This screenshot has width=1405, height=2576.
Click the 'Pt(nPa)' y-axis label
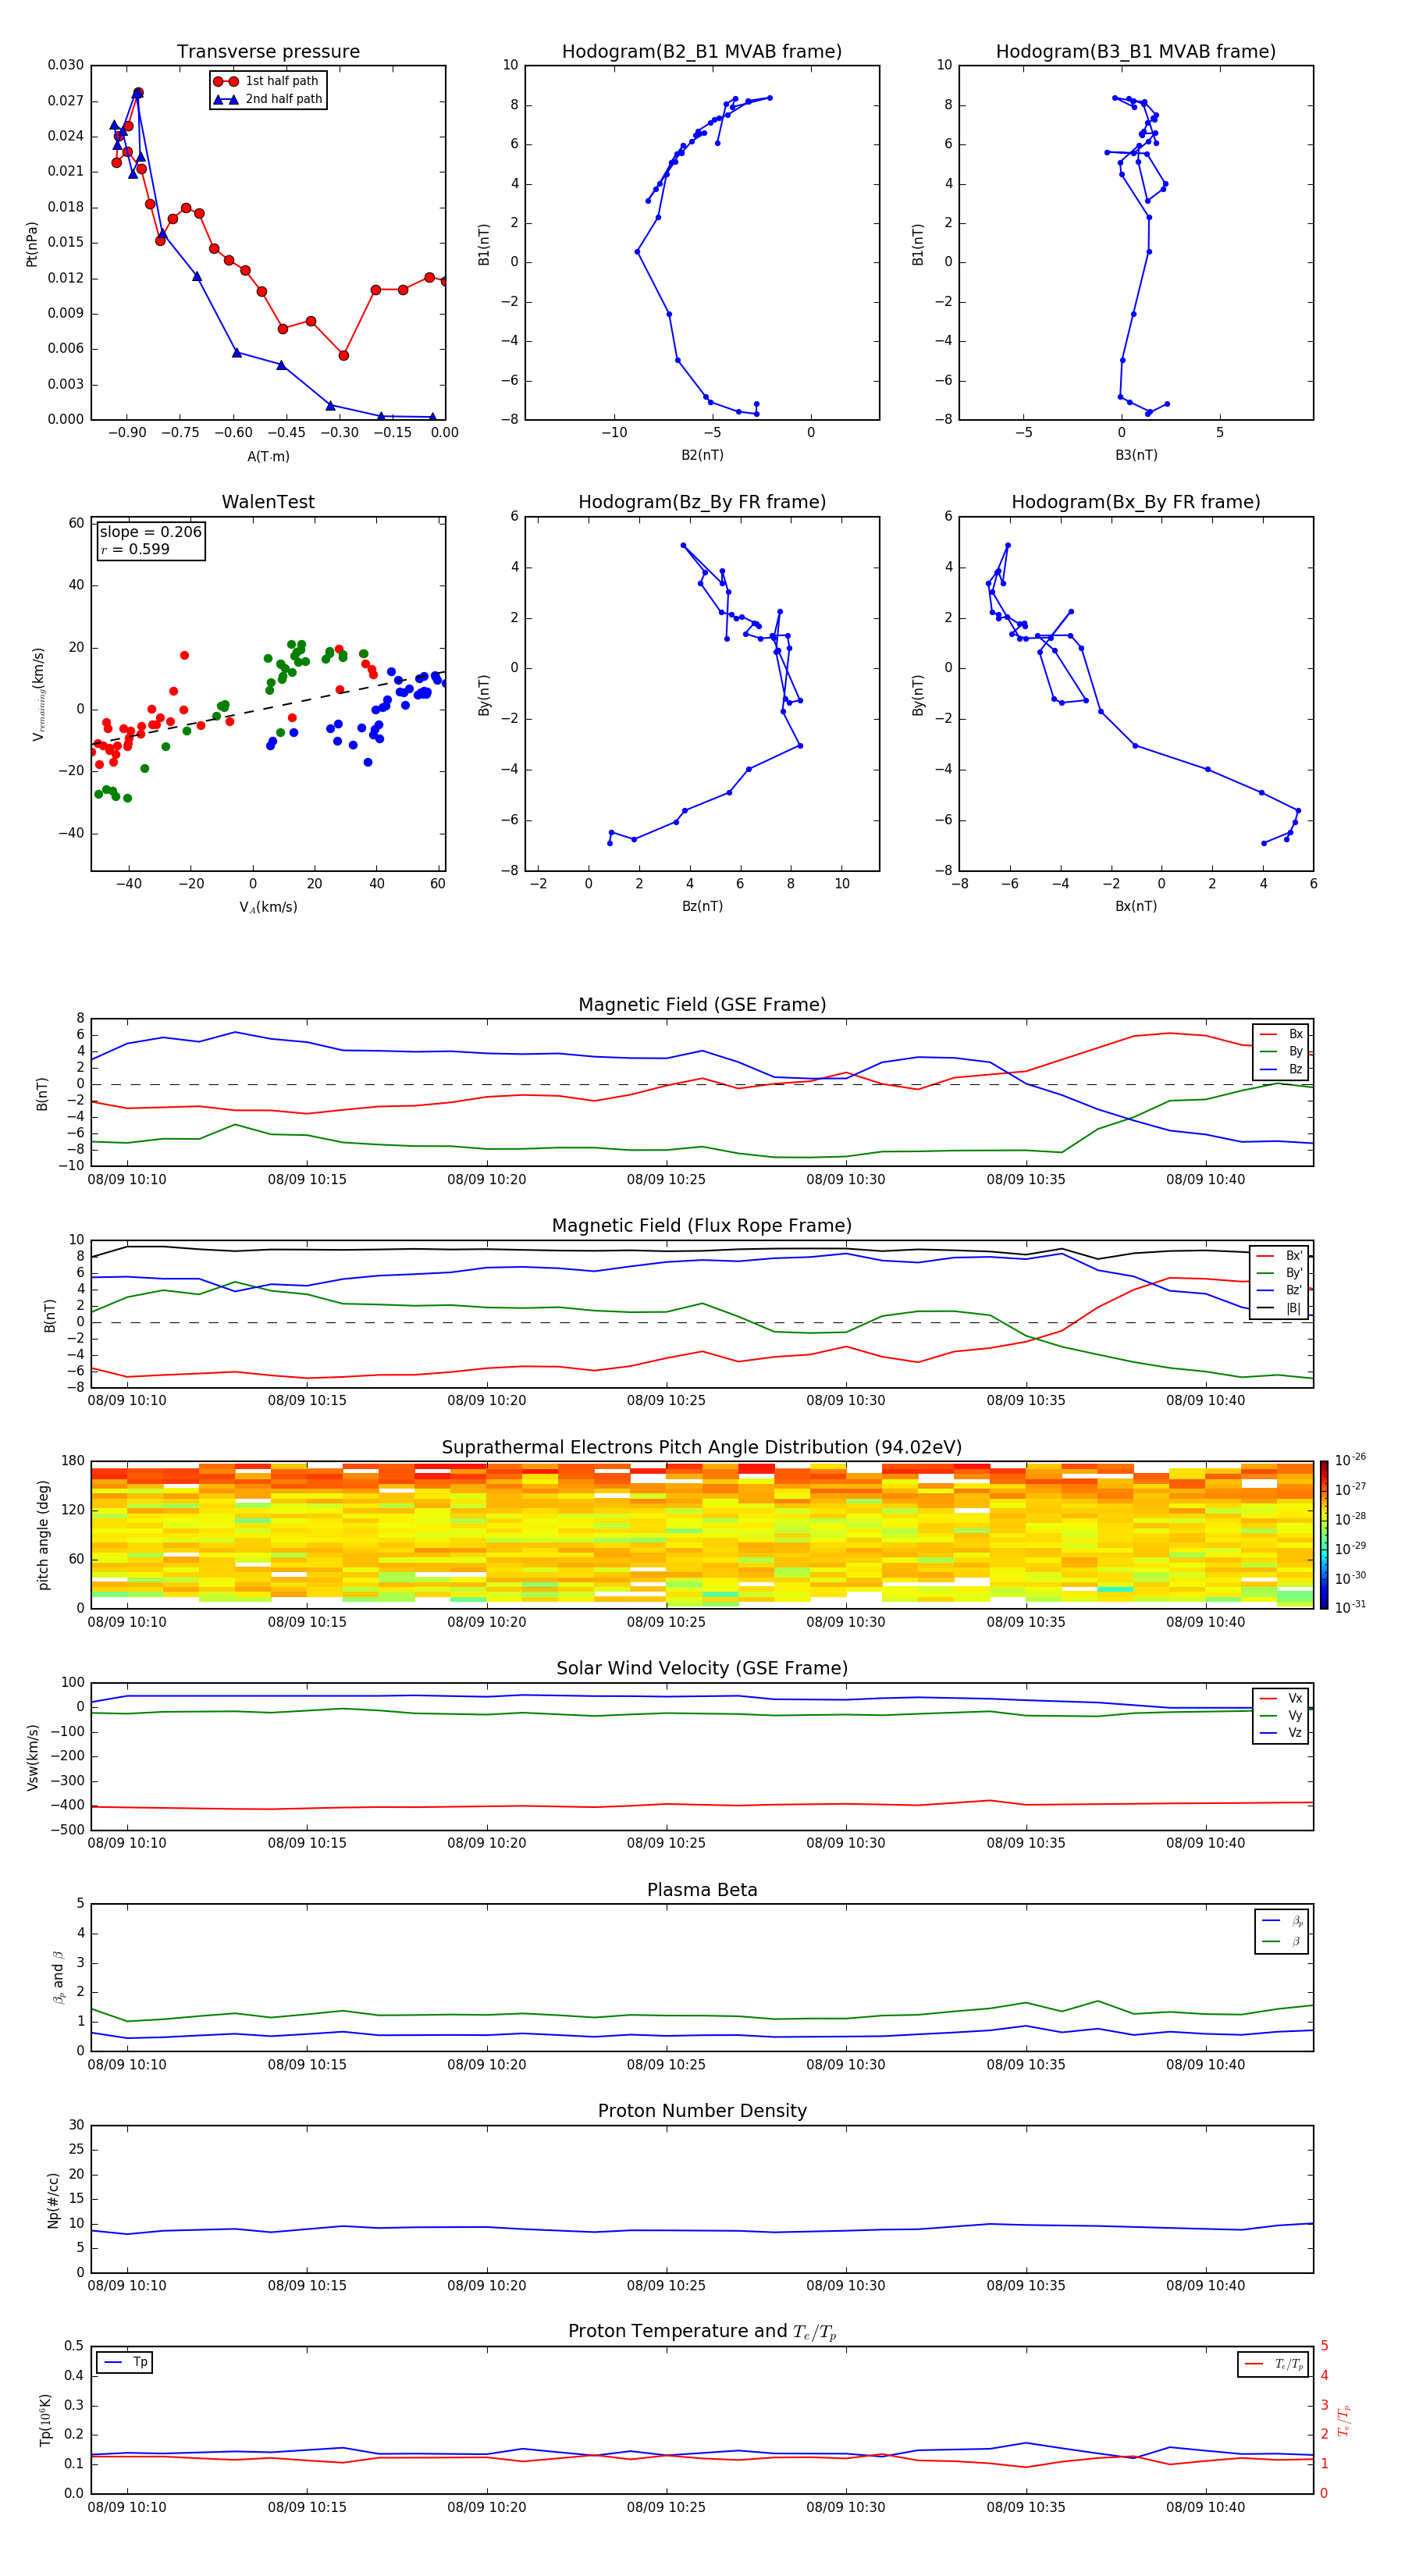pos(32,243)
